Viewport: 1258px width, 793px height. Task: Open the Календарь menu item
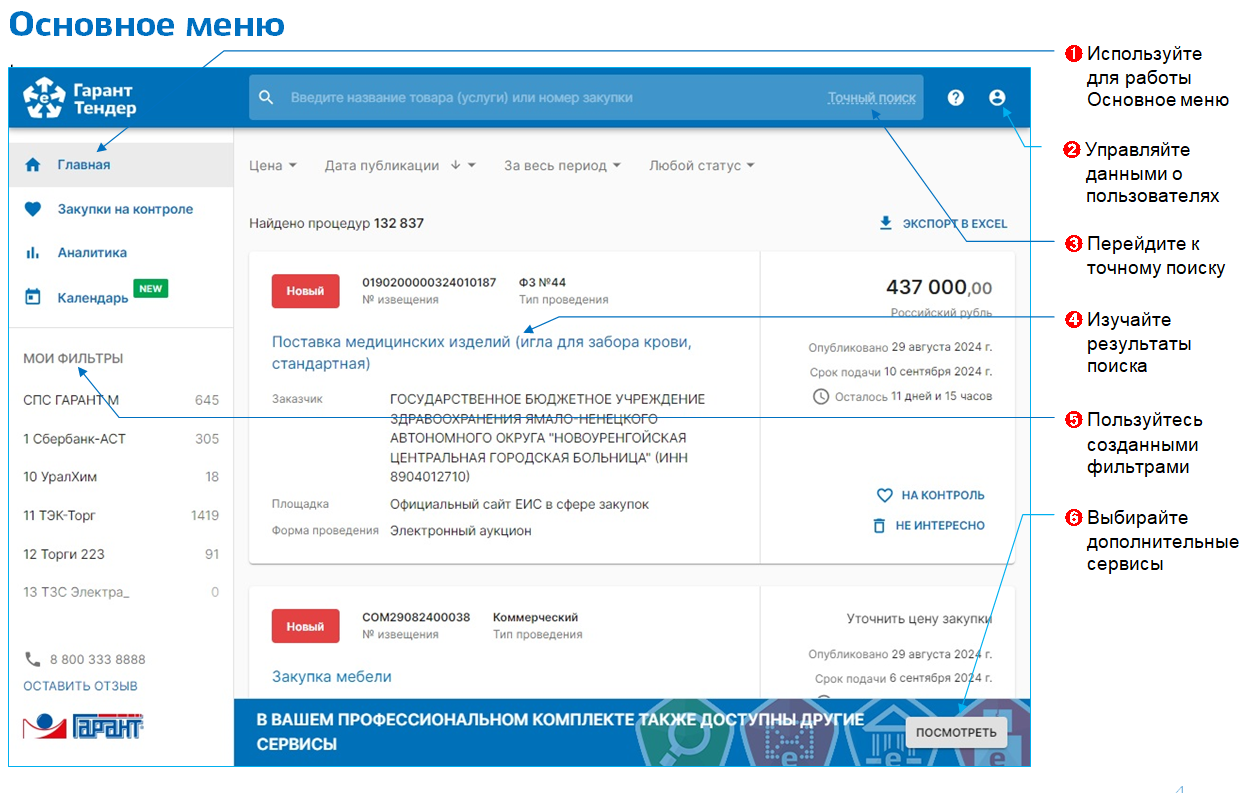tap(93, 297)
